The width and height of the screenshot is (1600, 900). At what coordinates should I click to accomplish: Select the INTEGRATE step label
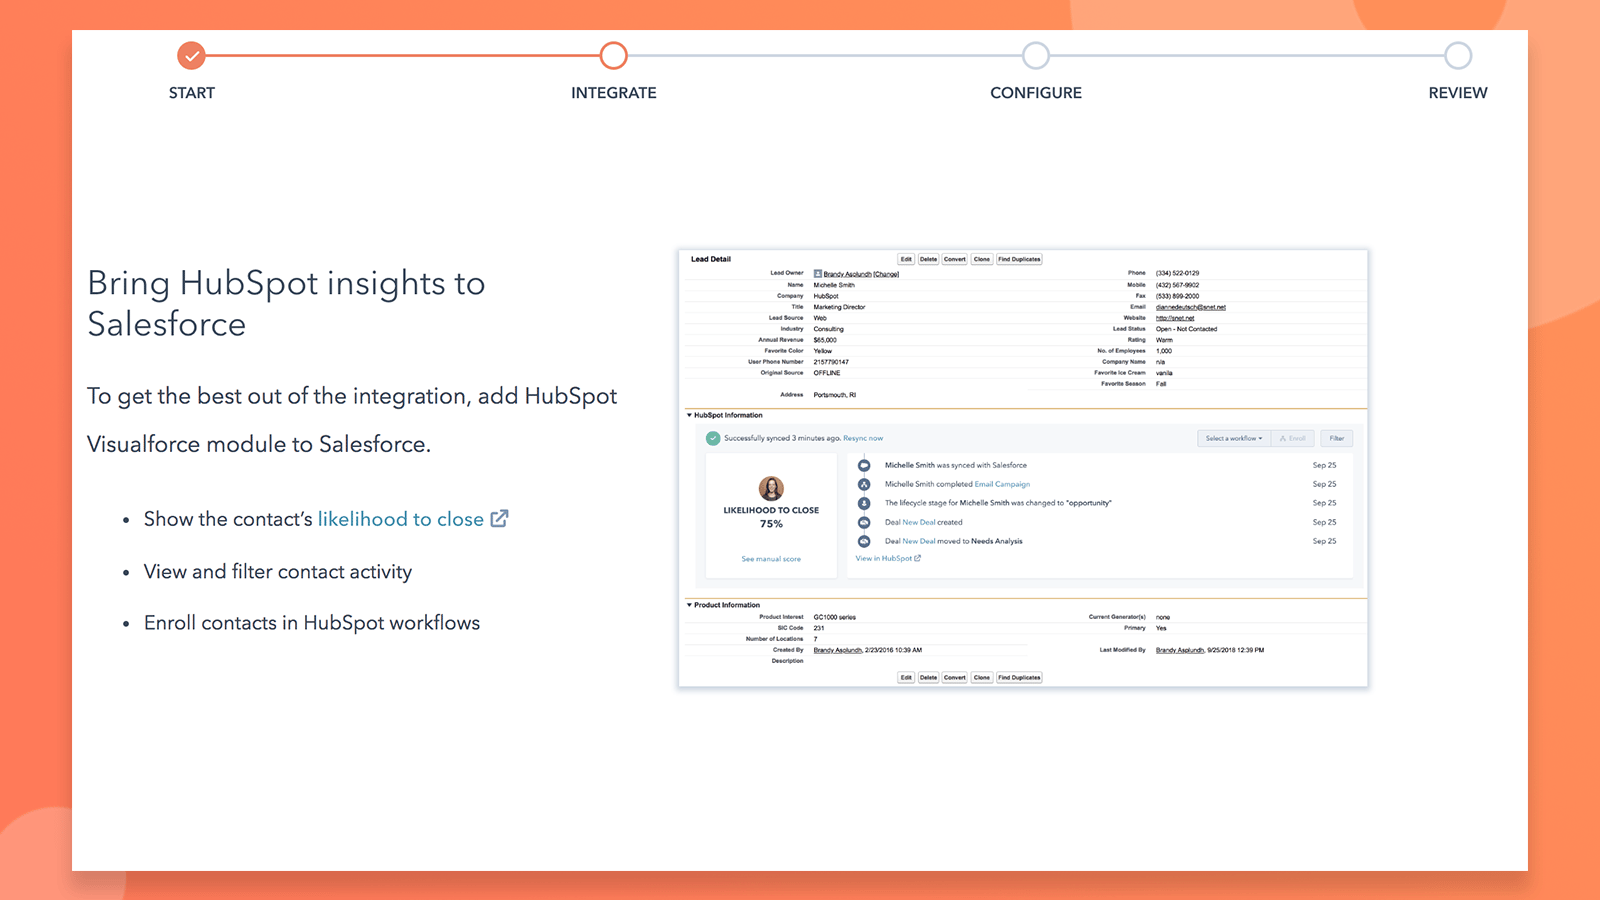click(x=614, y=93)
